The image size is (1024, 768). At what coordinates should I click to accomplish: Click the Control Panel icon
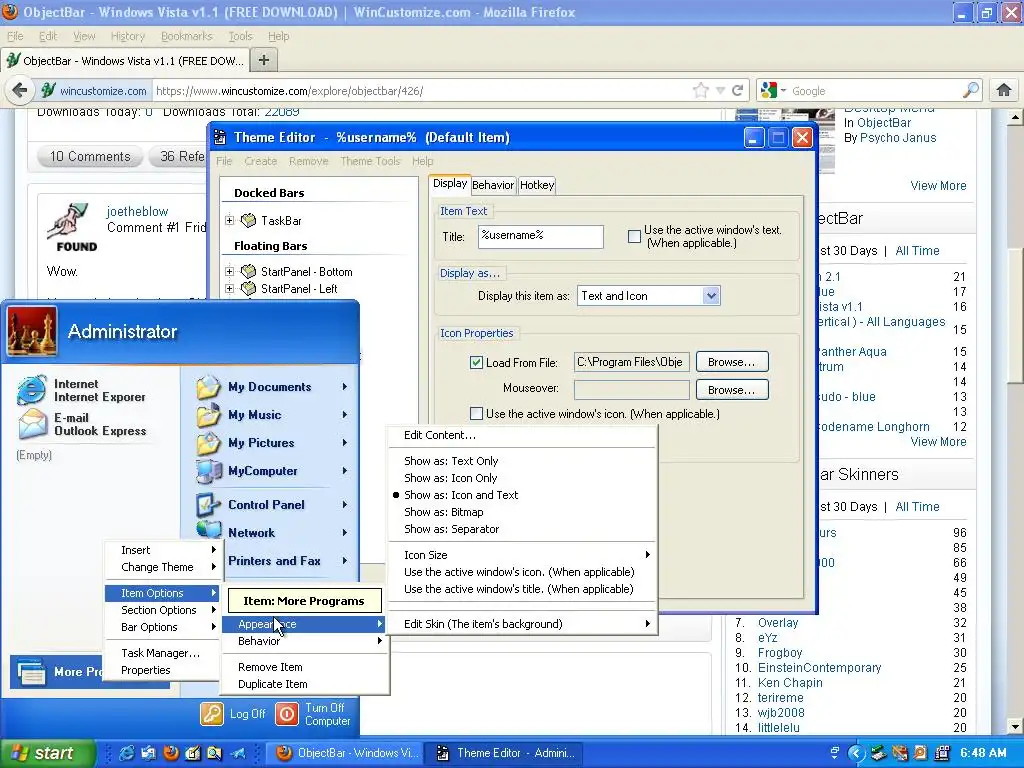coord(208,504)
